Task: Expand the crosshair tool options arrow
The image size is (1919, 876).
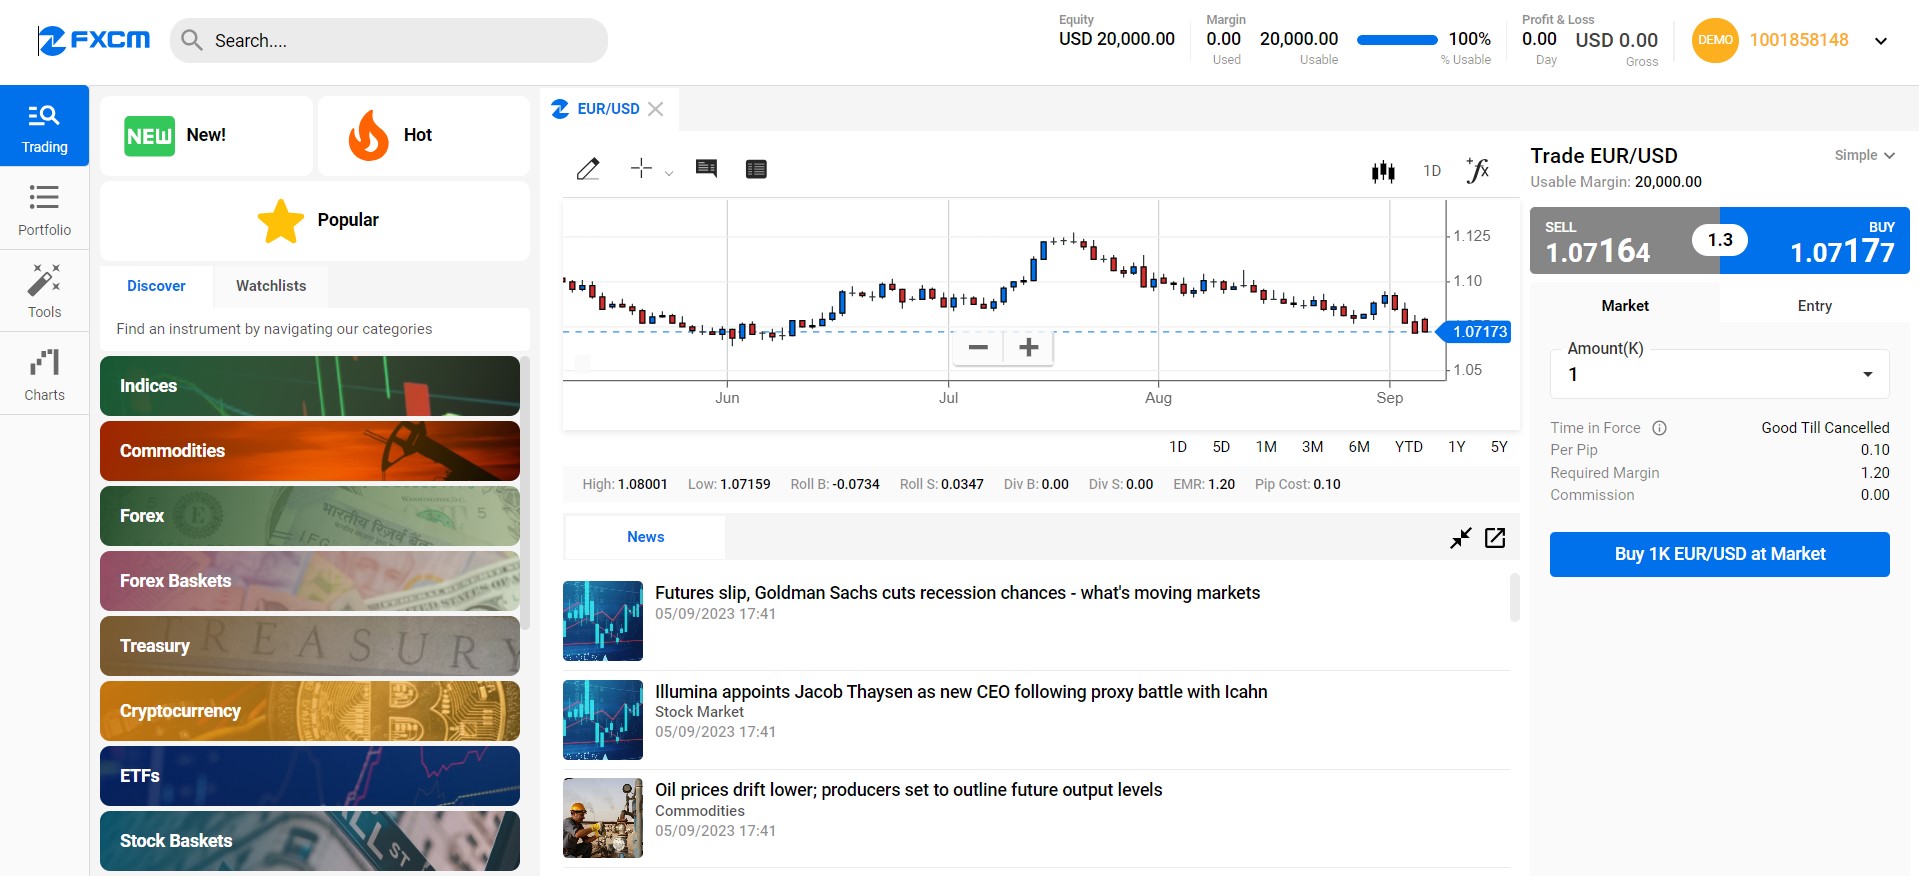Action: point(669,173)
